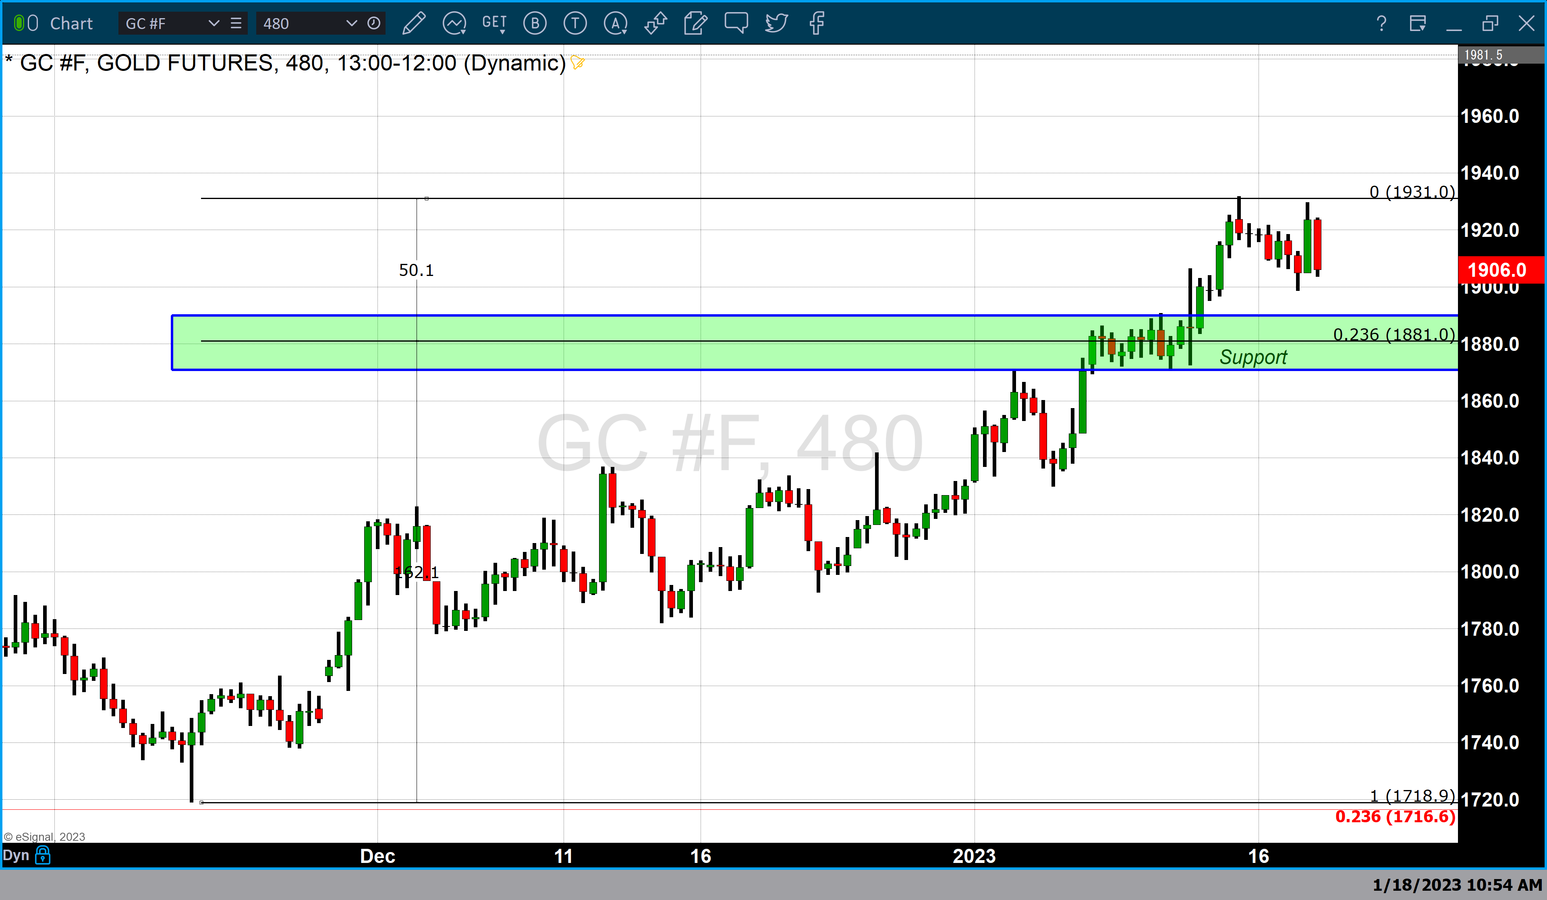Open the window layout dropdown icon
Screen dimensions: 1547x900
pos(1417,23)
